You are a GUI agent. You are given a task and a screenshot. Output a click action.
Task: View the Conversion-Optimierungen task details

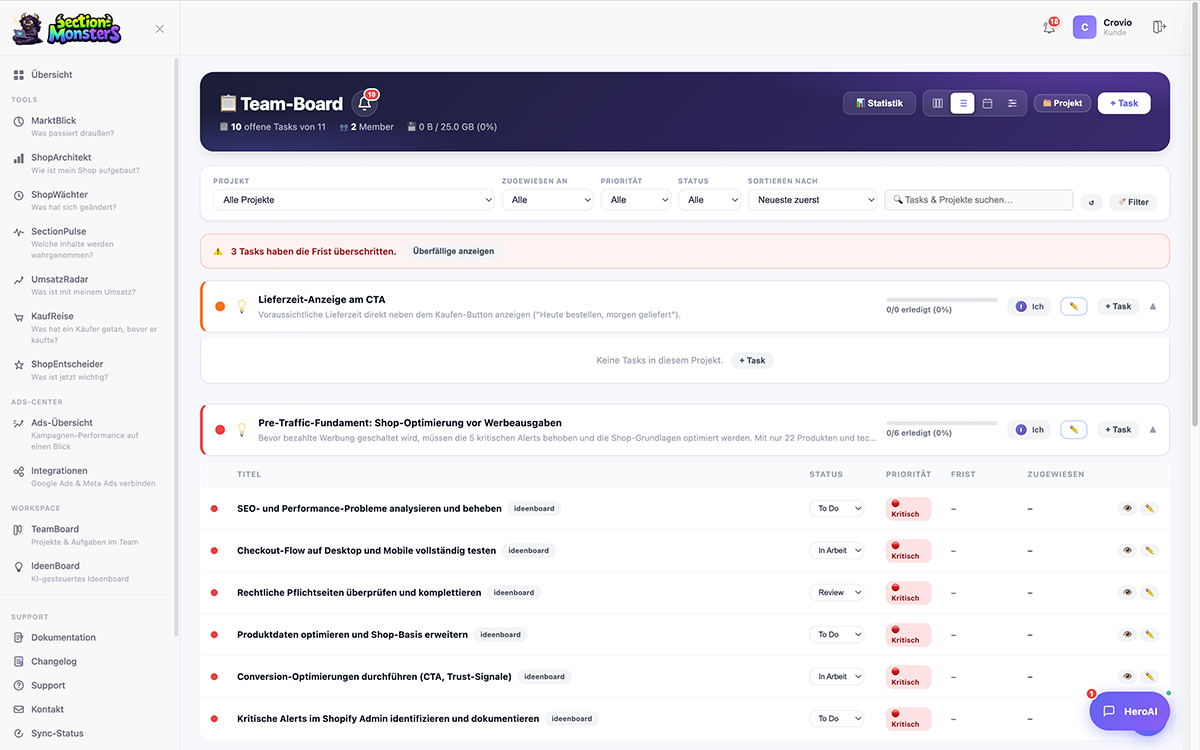click(1127, 676)
